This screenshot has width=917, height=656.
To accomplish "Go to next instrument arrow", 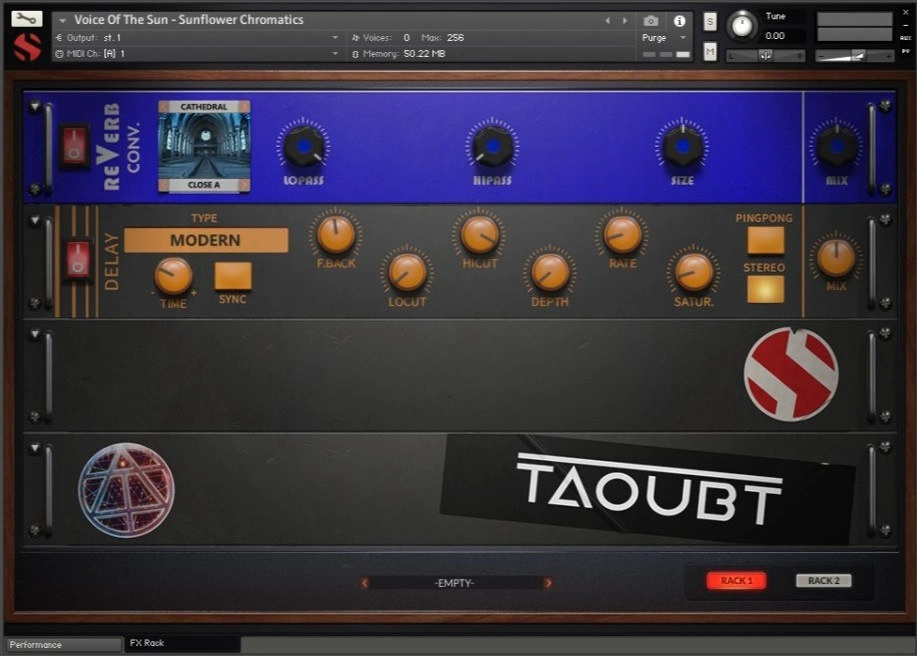I will [x=625, y=20].
